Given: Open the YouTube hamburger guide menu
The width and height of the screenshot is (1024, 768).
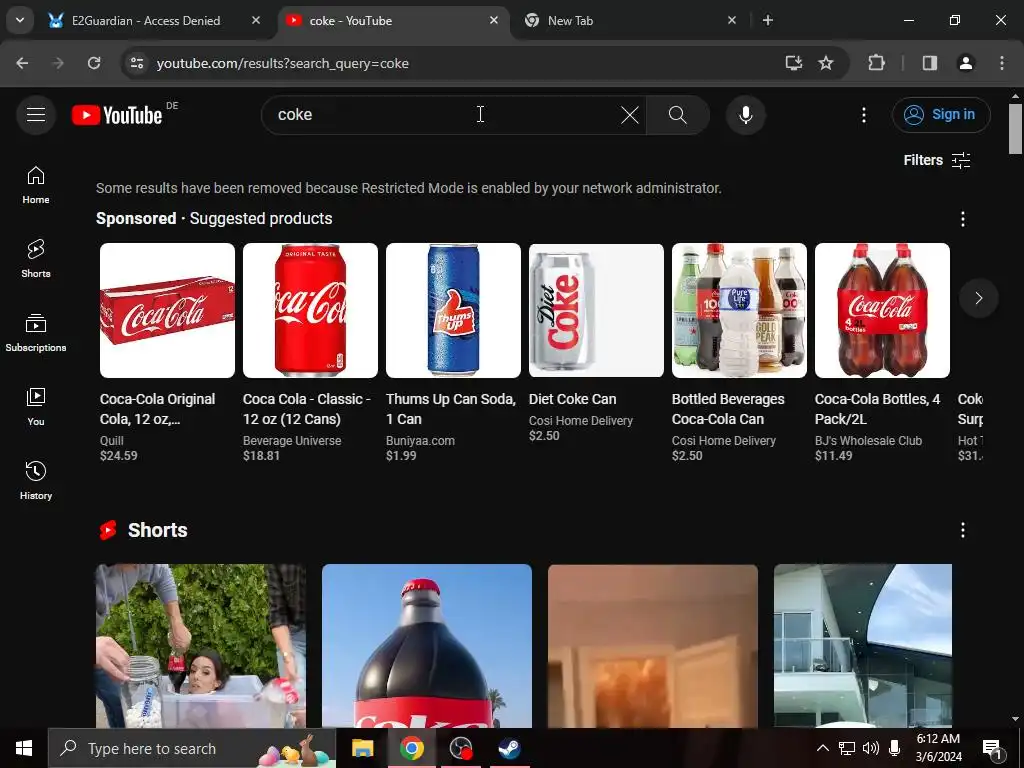Looking at the screenshot, I should click(x=36, y=115).
